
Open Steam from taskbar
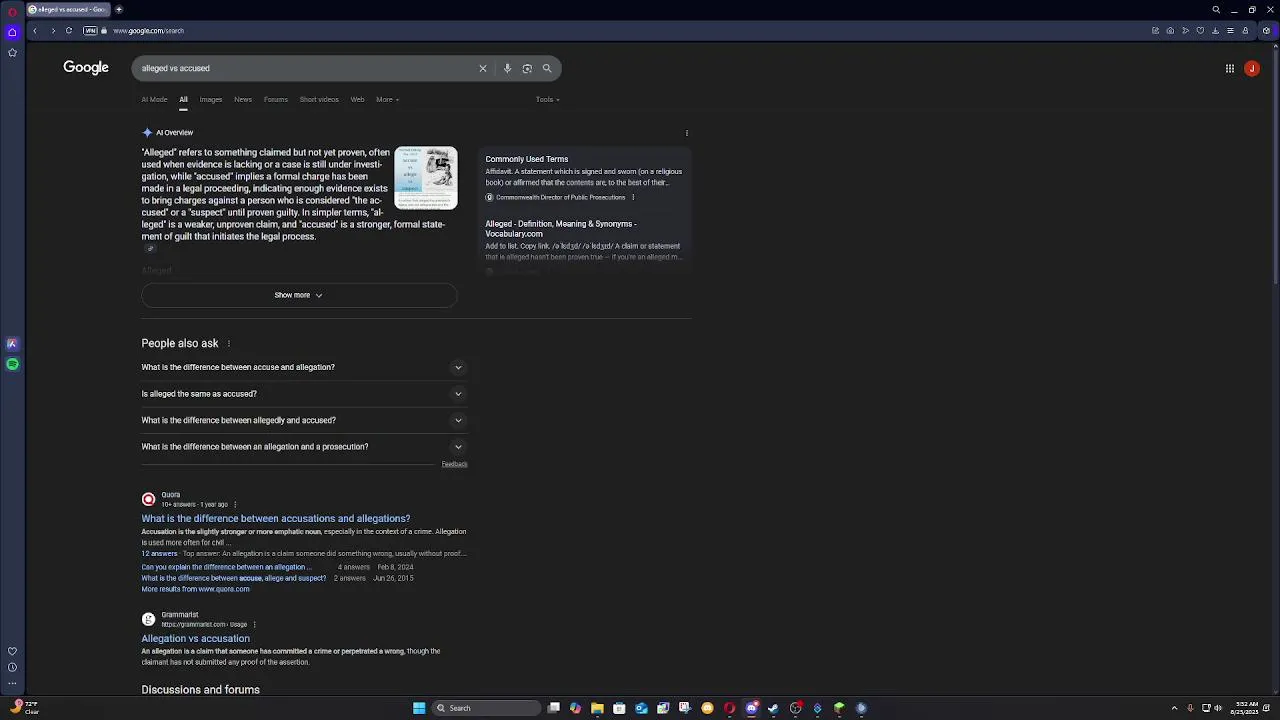pos(773,708)
